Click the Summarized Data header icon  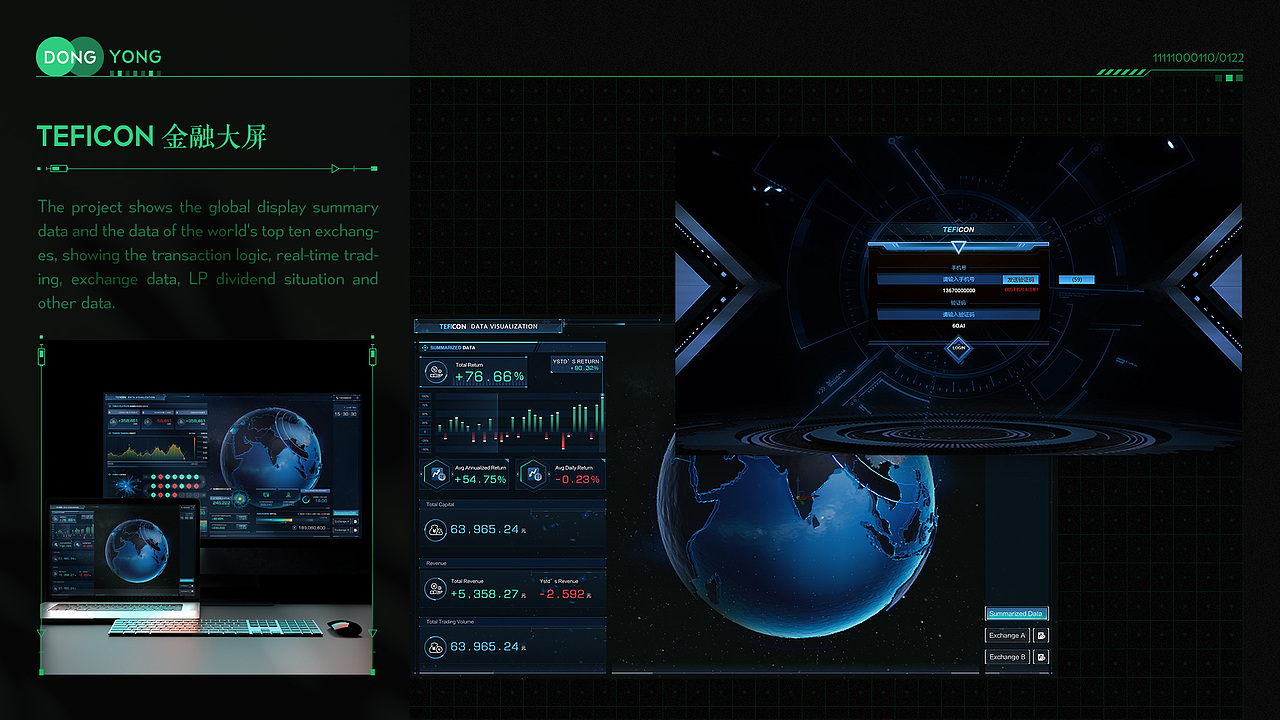click(424, 347)
